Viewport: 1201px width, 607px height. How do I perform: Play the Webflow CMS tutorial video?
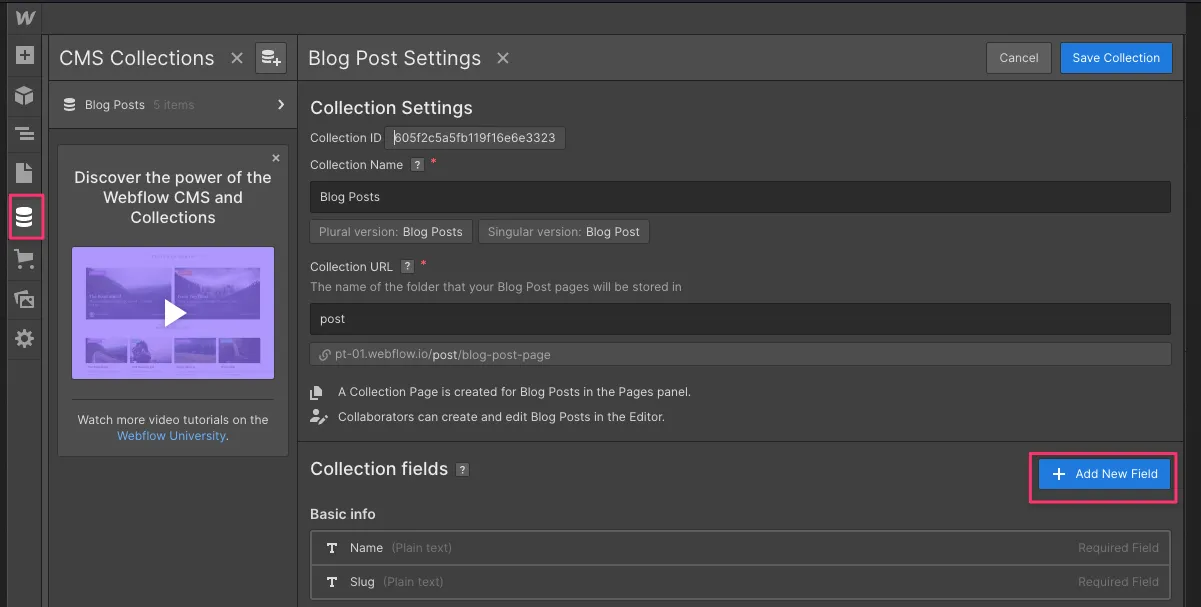(x=174, y=313)
